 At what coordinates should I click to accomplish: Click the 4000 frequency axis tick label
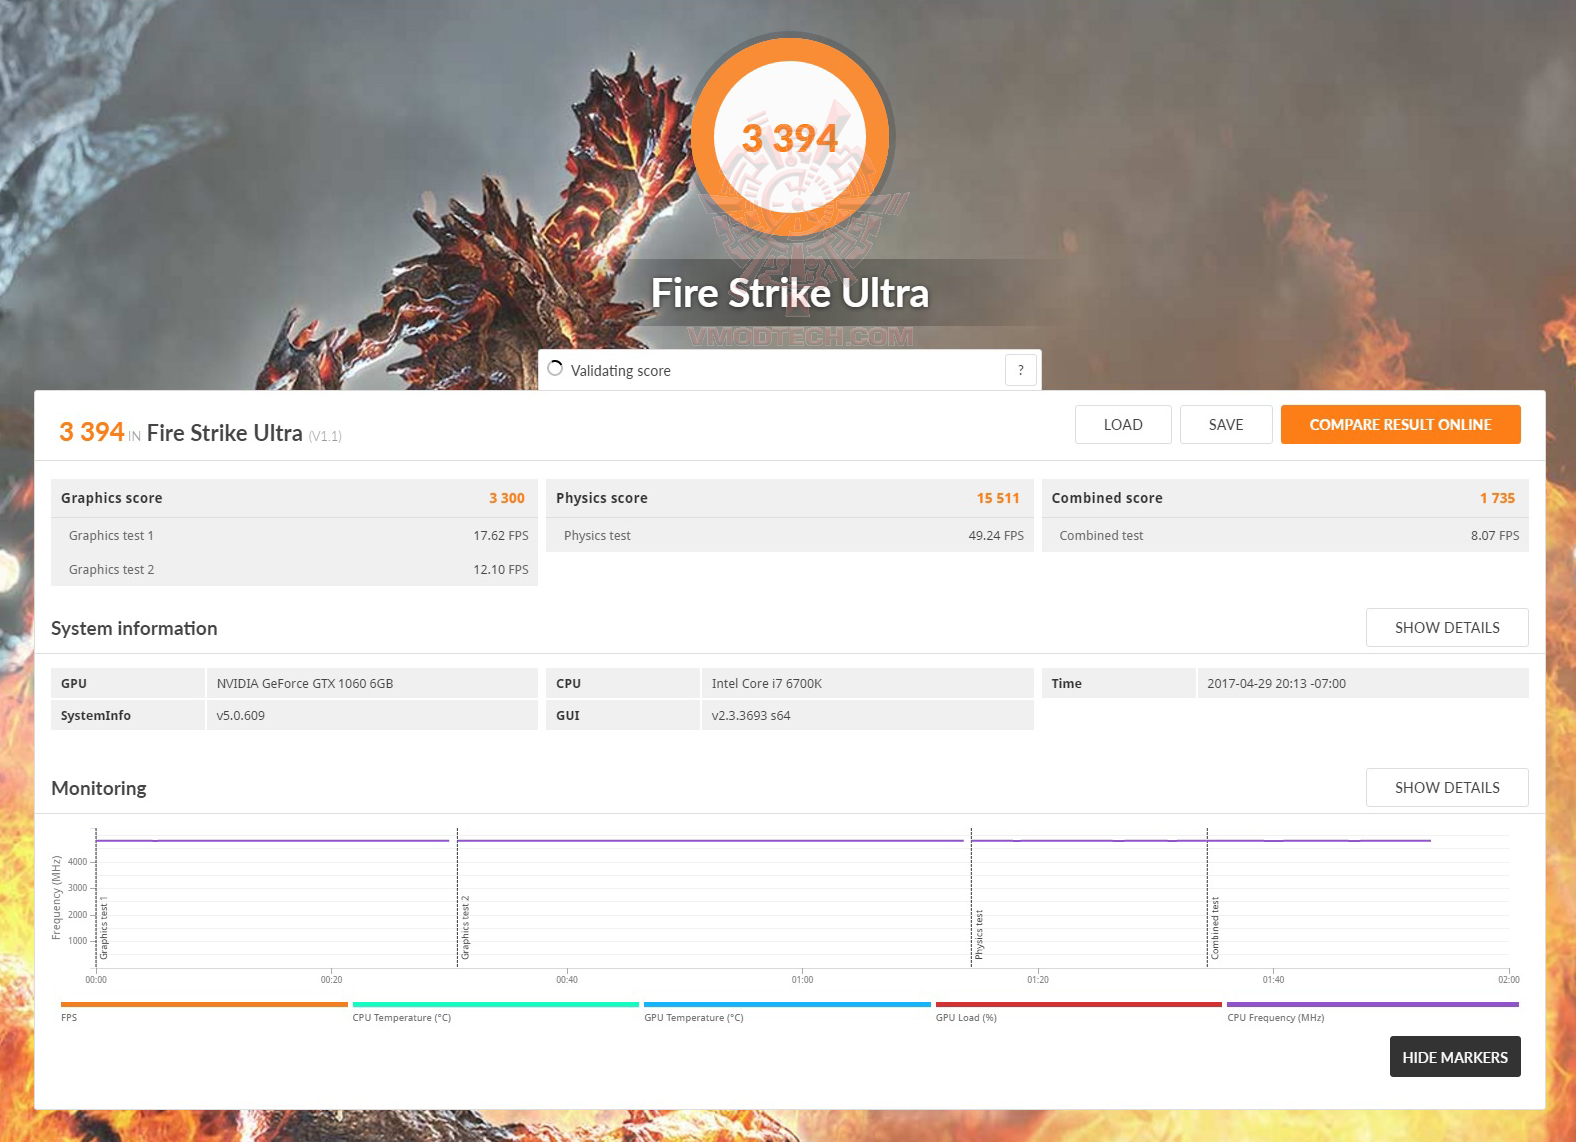(x=77, y=862)
